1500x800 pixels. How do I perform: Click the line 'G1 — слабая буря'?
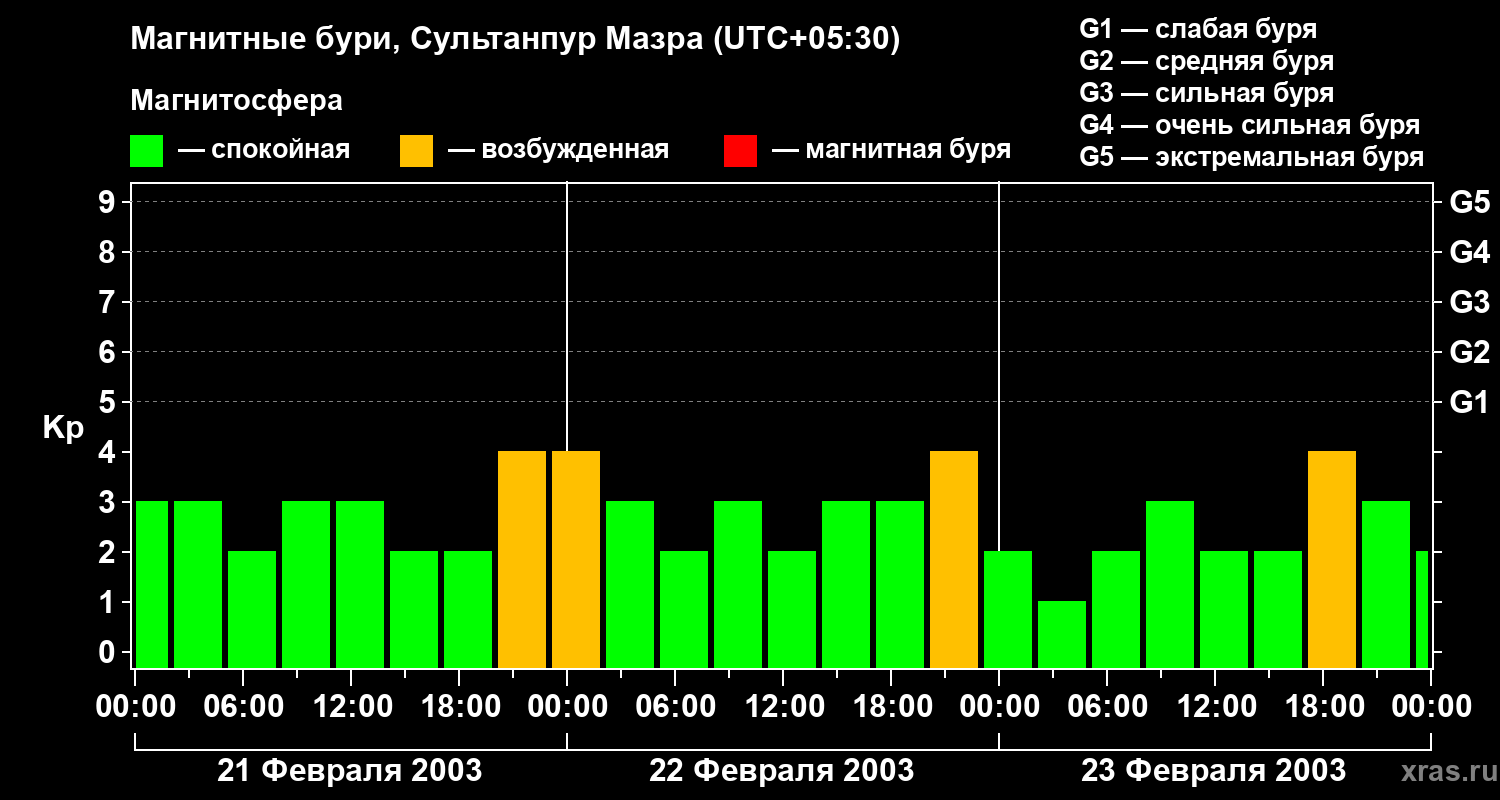click(x=1198, y=29)
